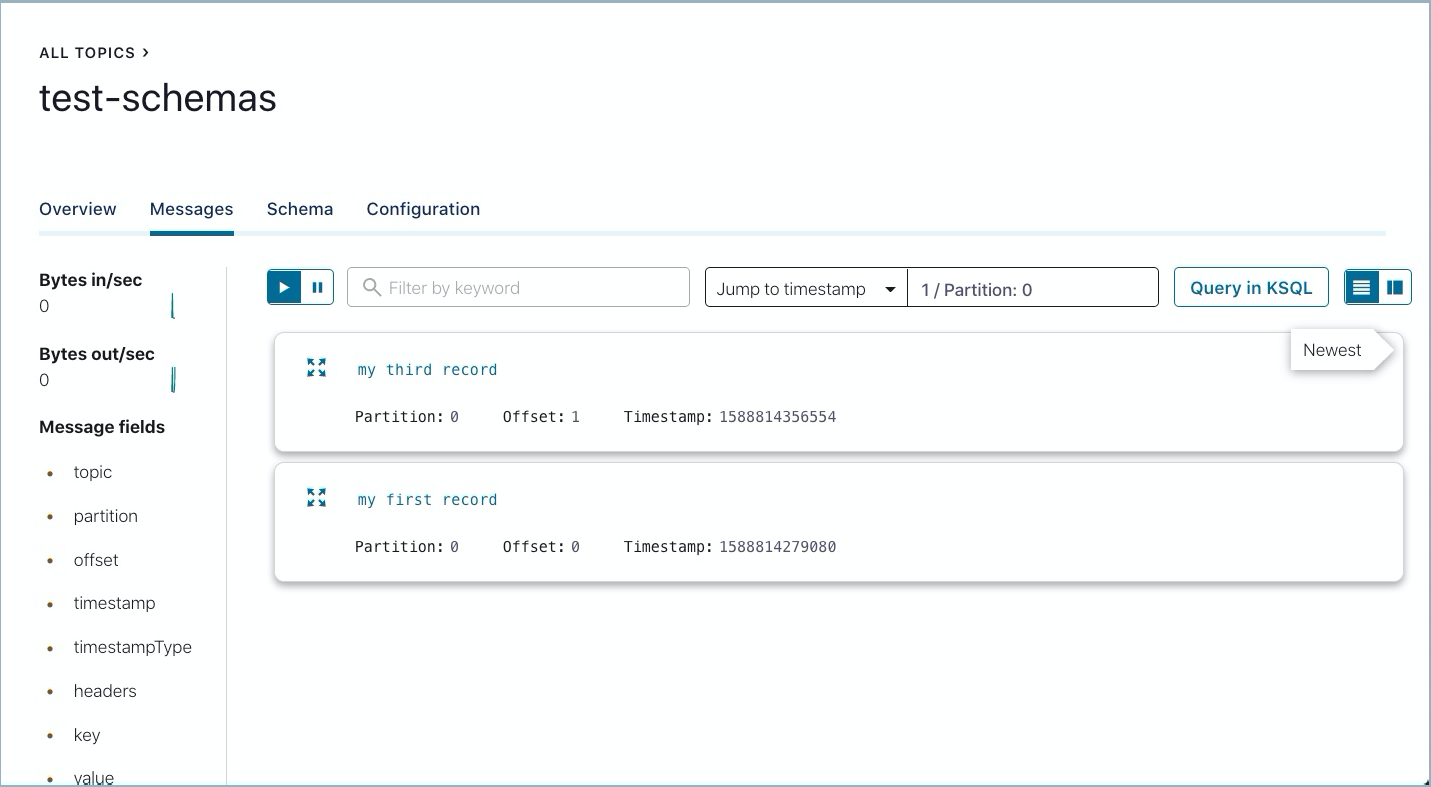Click the Newest marker label
Image resolution: width=1431 pixels, height=787 pixels.
[x=1332, y=350]
